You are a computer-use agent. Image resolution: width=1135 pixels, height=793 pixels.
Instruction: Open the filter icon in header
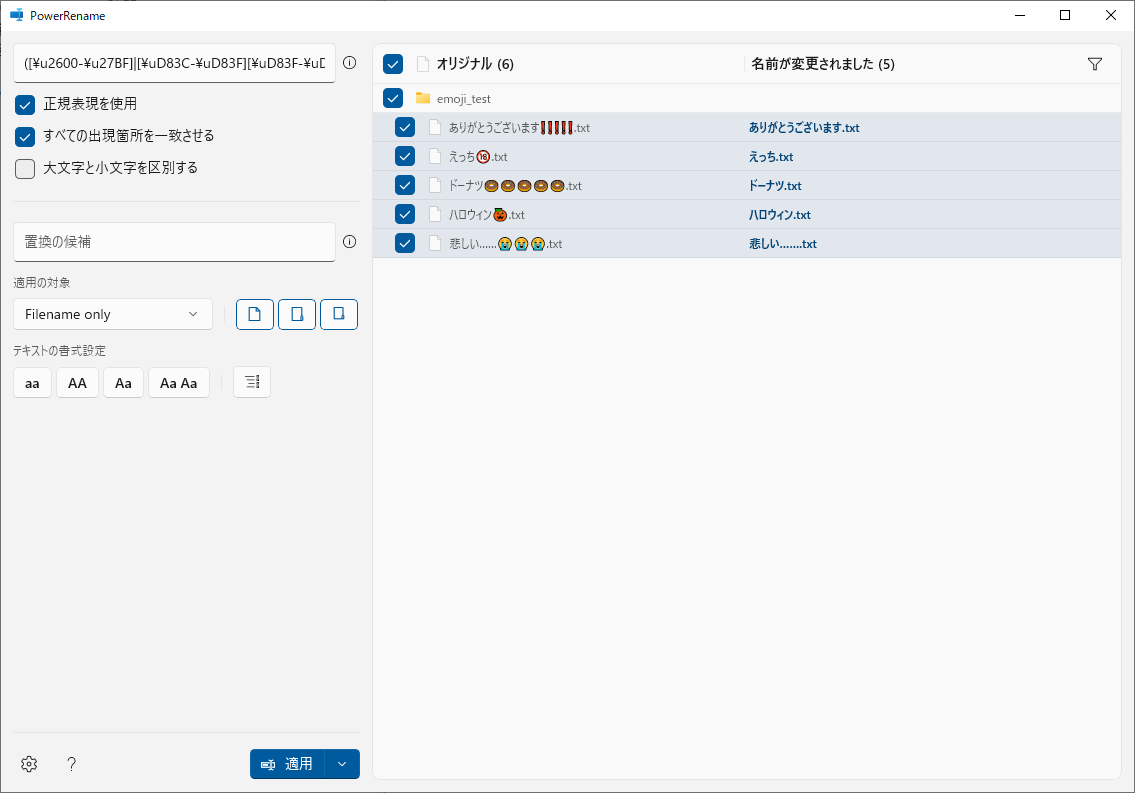coord(1095,64)
